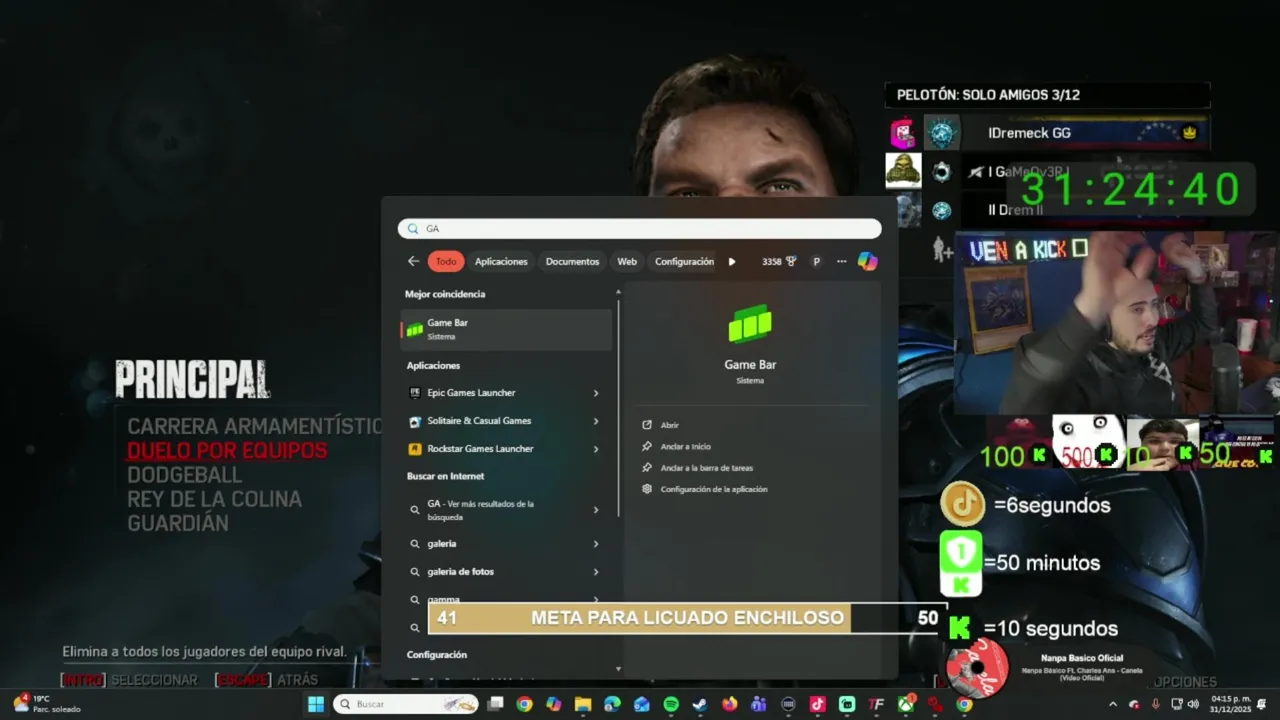Click results list scrollbar down arrow
1280x720 pixels.
click(x=618, y=669)
